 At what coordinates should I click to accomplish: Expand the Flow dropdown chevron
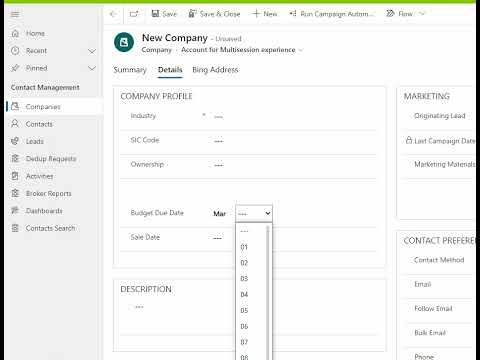click(422, 14)
